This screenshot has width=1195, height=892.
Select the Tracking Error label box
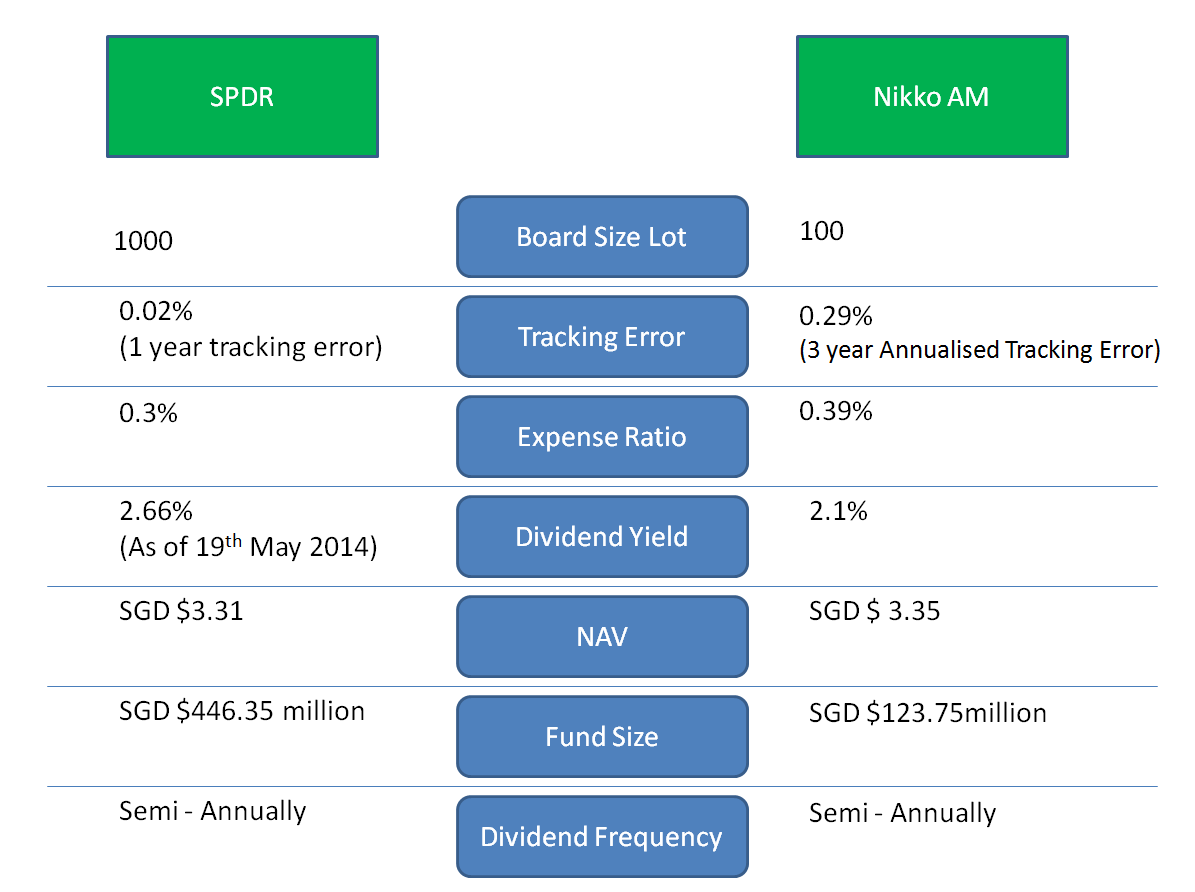602,337
